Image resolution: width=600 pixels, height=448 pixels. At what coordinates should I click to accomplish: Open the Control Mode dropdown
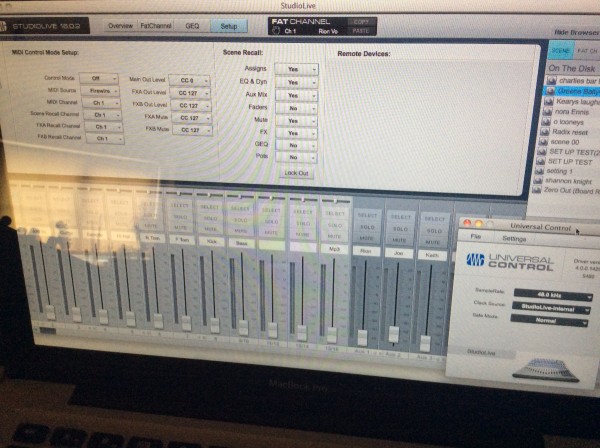point(99,78)
